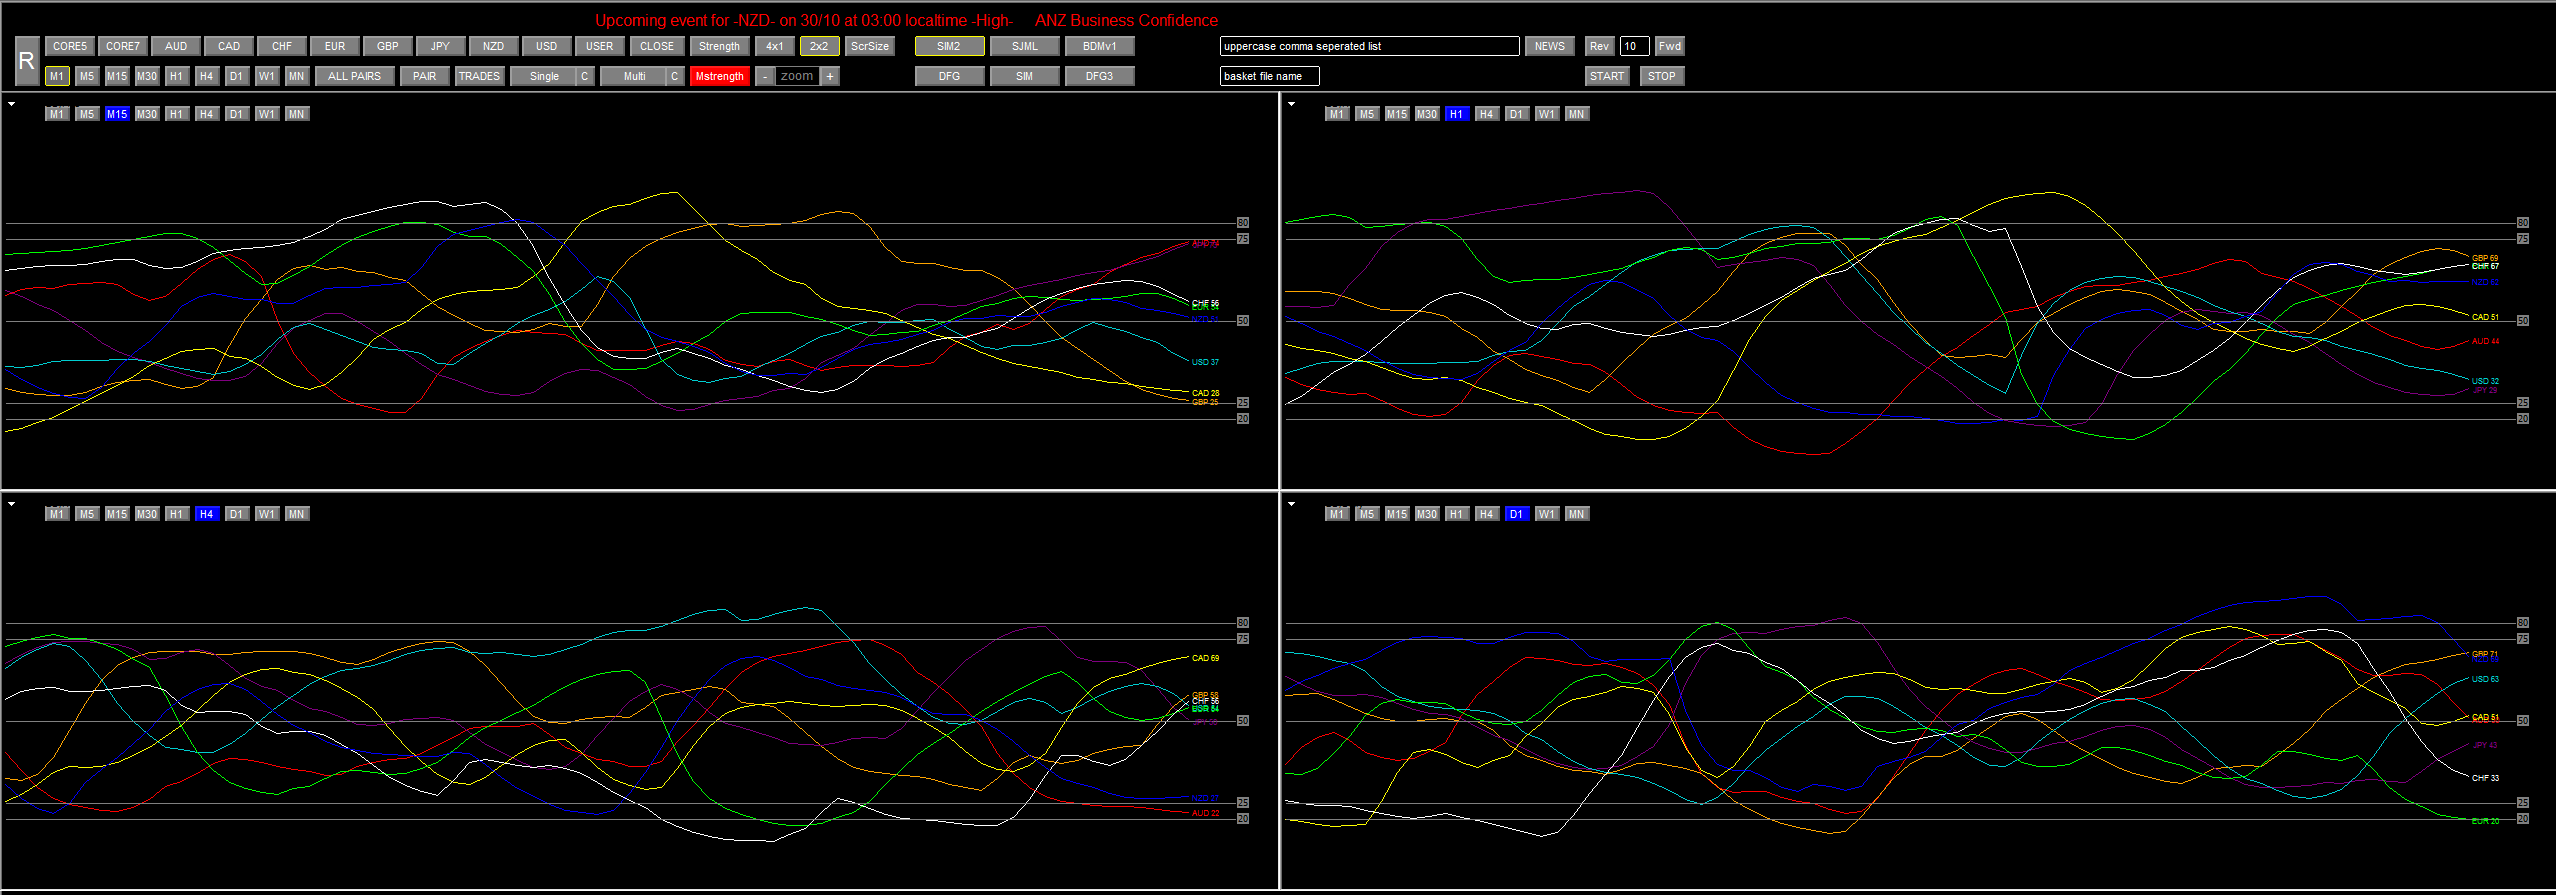Click the ScrSize button
This screenshot has height=895, width=2556.
pyautogui.click(x=870, y=46)
